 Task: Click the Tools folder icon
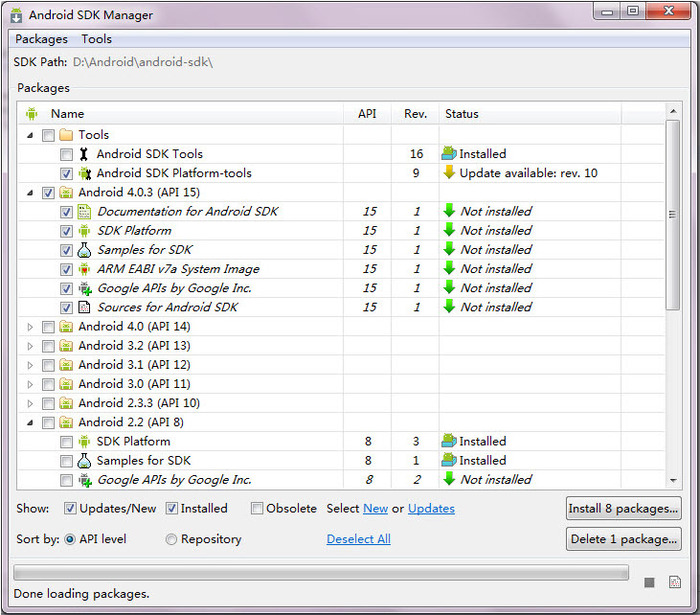66,135
